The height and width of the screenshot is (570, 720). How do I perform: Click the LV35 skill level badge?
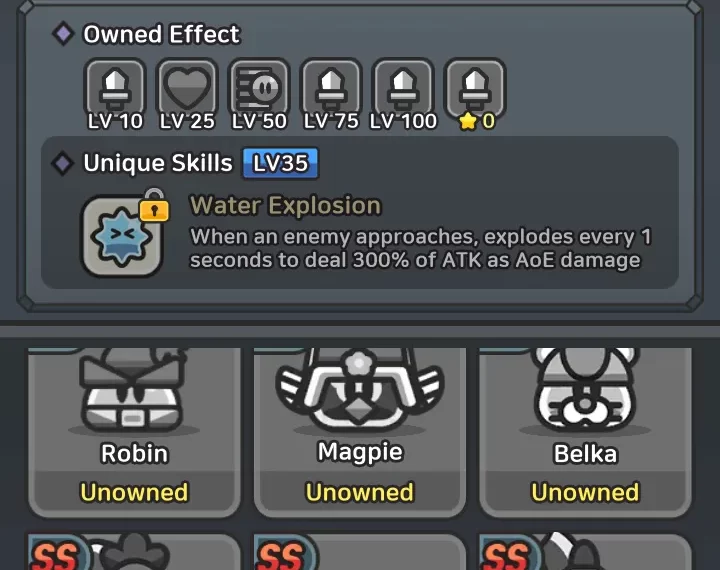(280, 163)
